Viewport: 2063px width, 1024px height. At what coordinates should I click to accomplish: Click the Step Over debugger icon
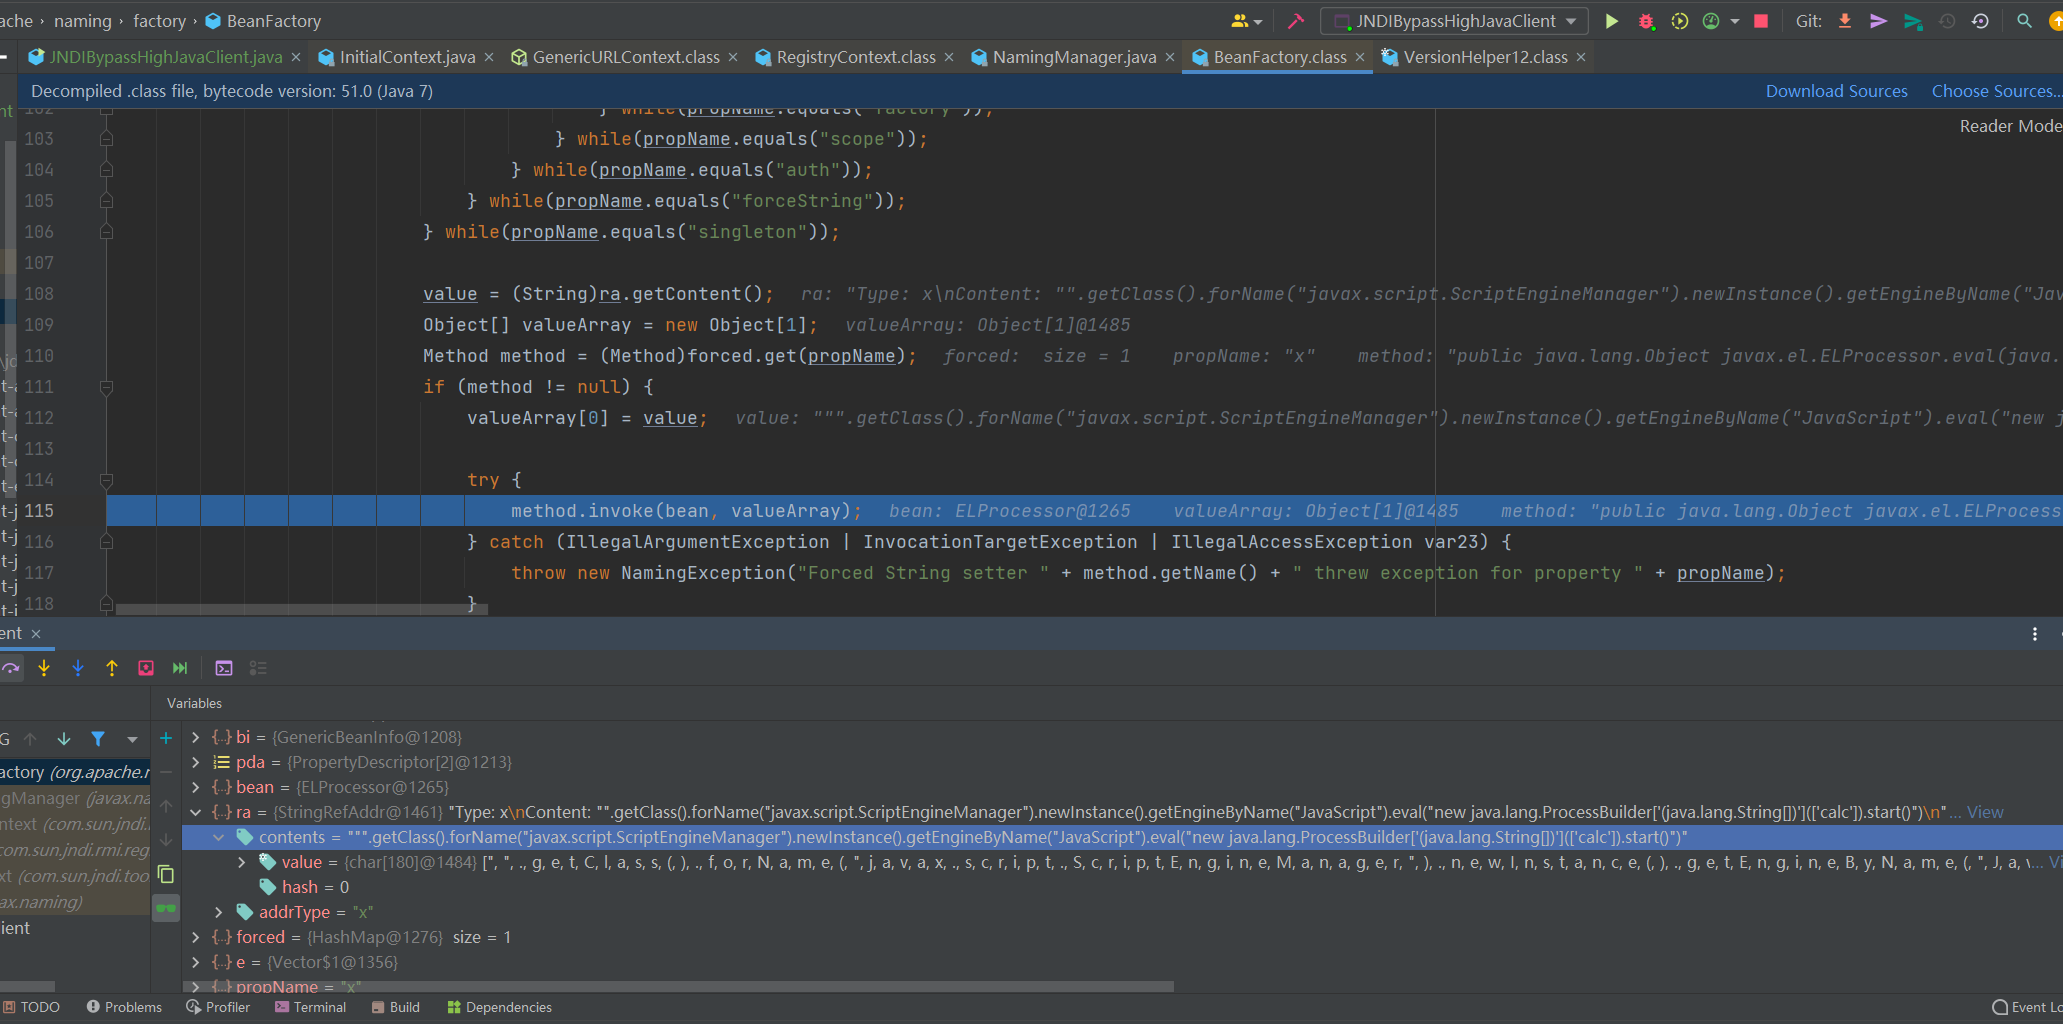pyautogui.click(x=11, y=668)
